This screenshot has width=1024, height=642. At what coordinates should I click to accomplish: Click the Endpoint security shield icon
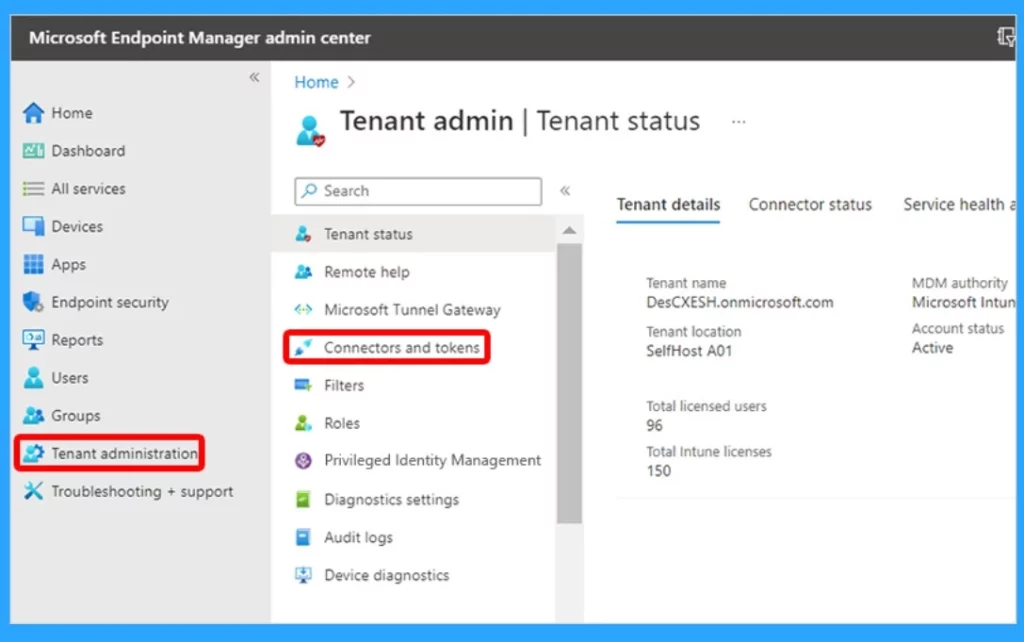tap(33, 302)
